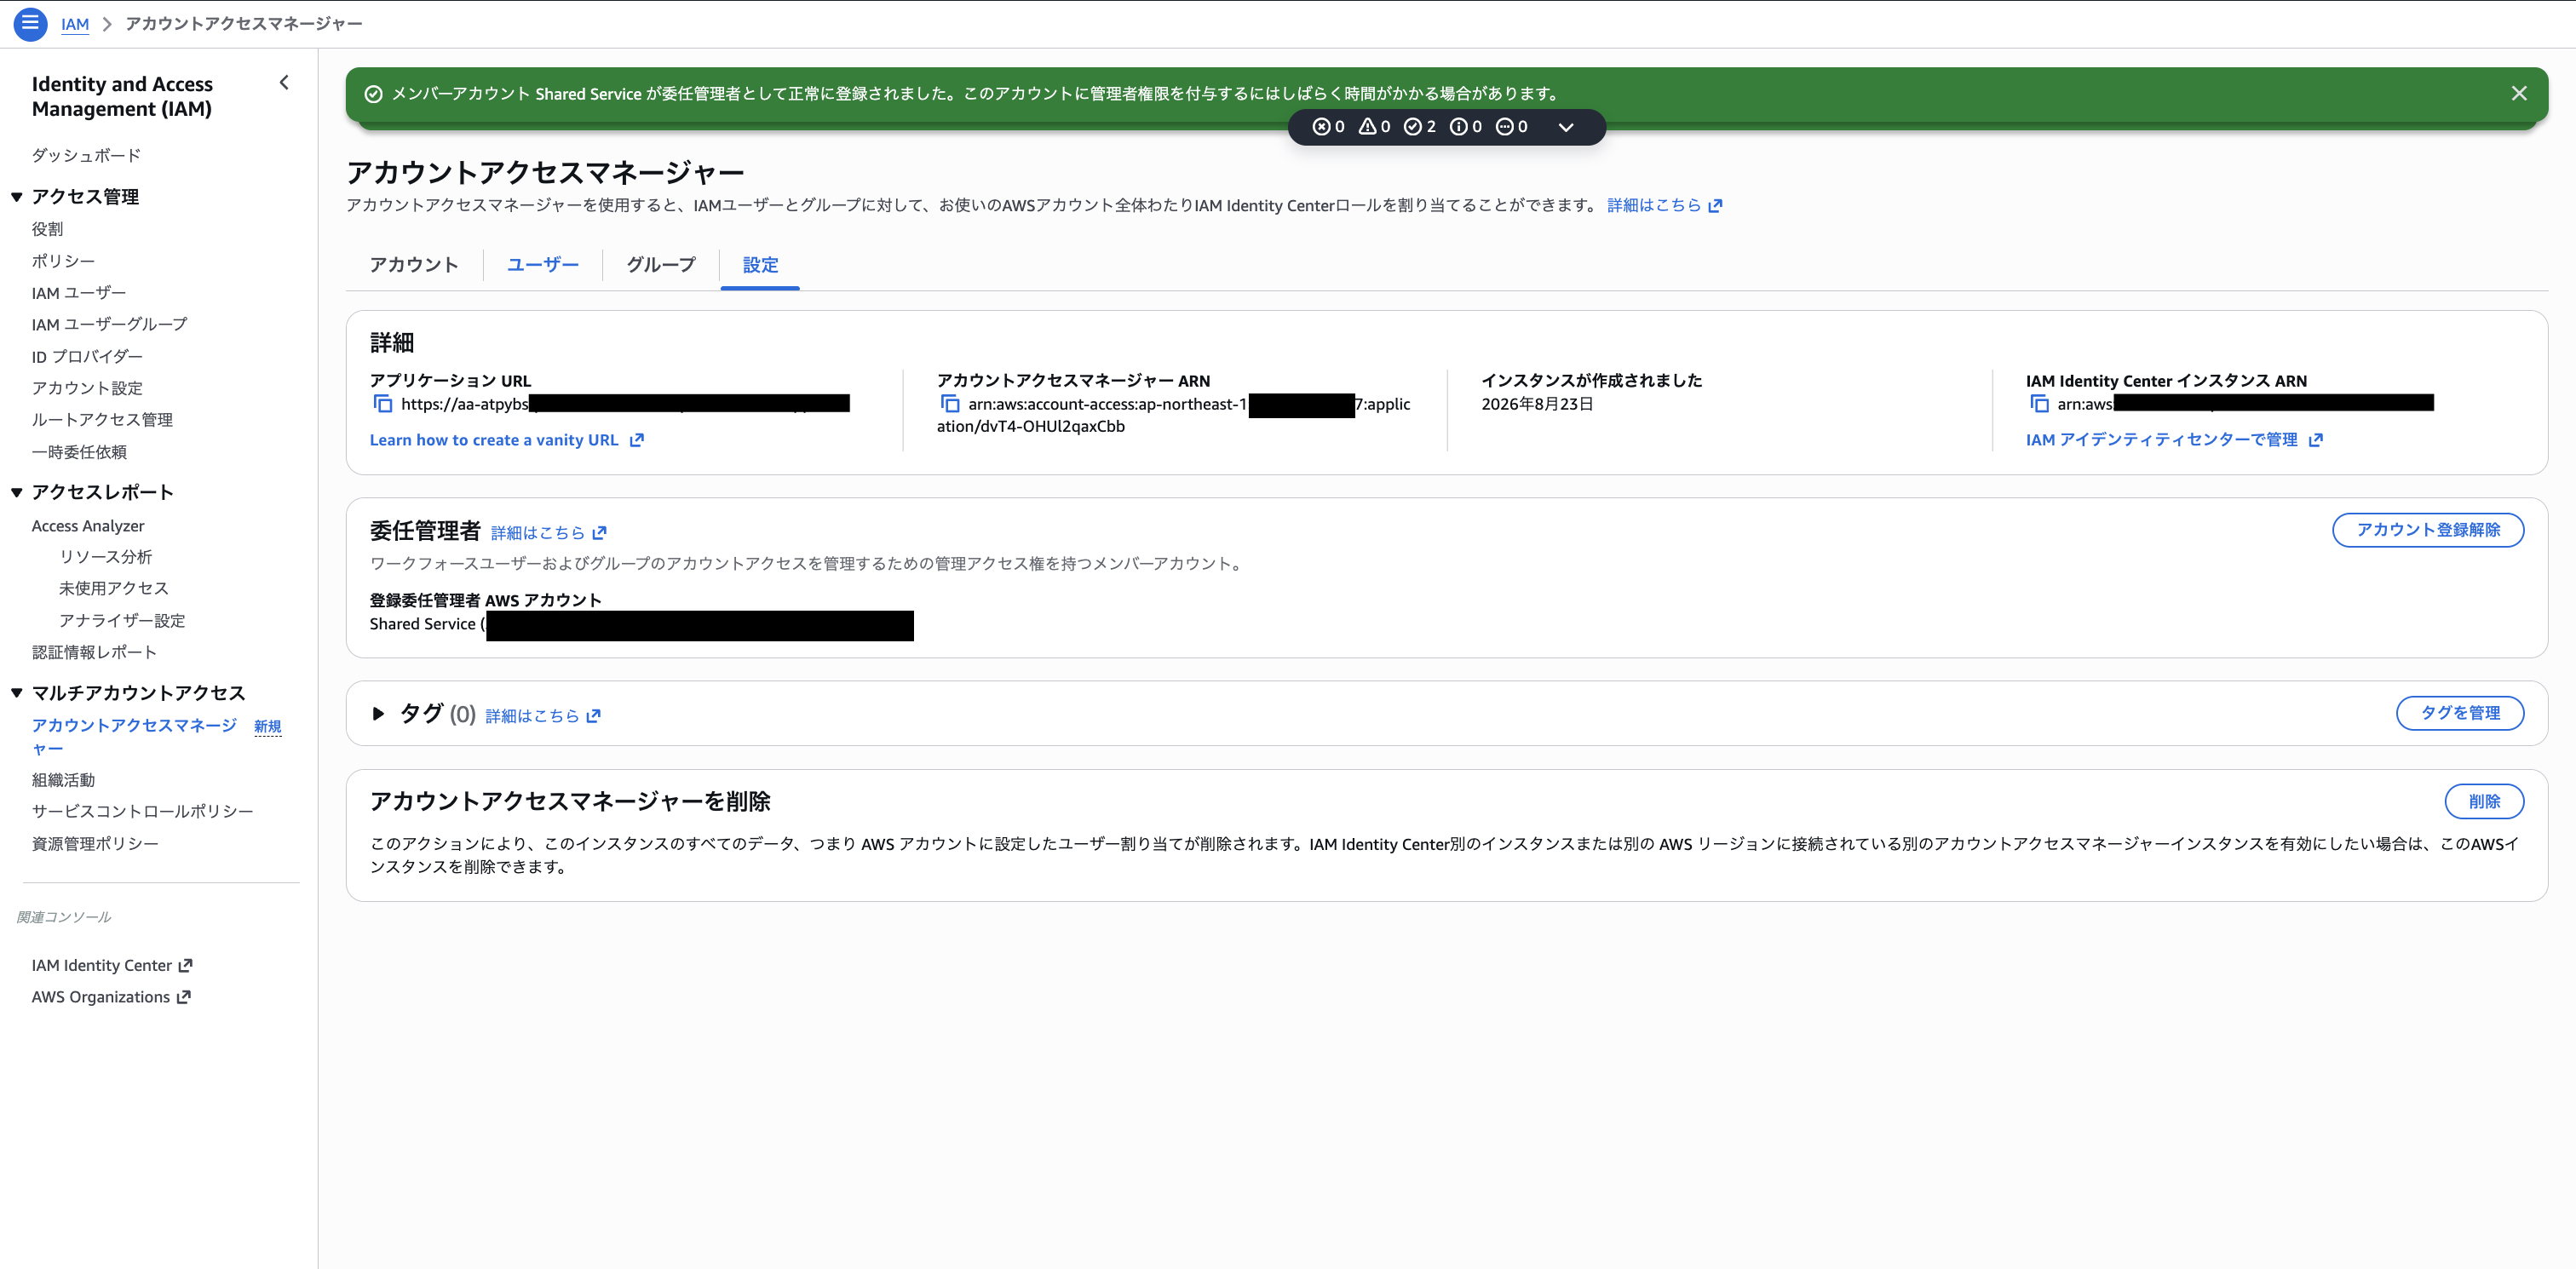Open ポリシー in the sidebar
2576x1269 pixels.
(x=63, y=261)
